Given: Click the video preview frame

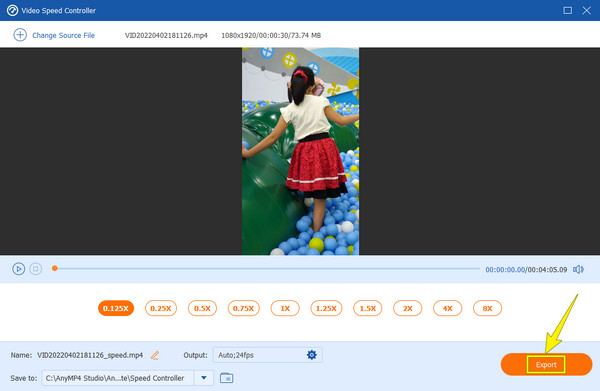Looking at the screenshot, I should (300, 151).
